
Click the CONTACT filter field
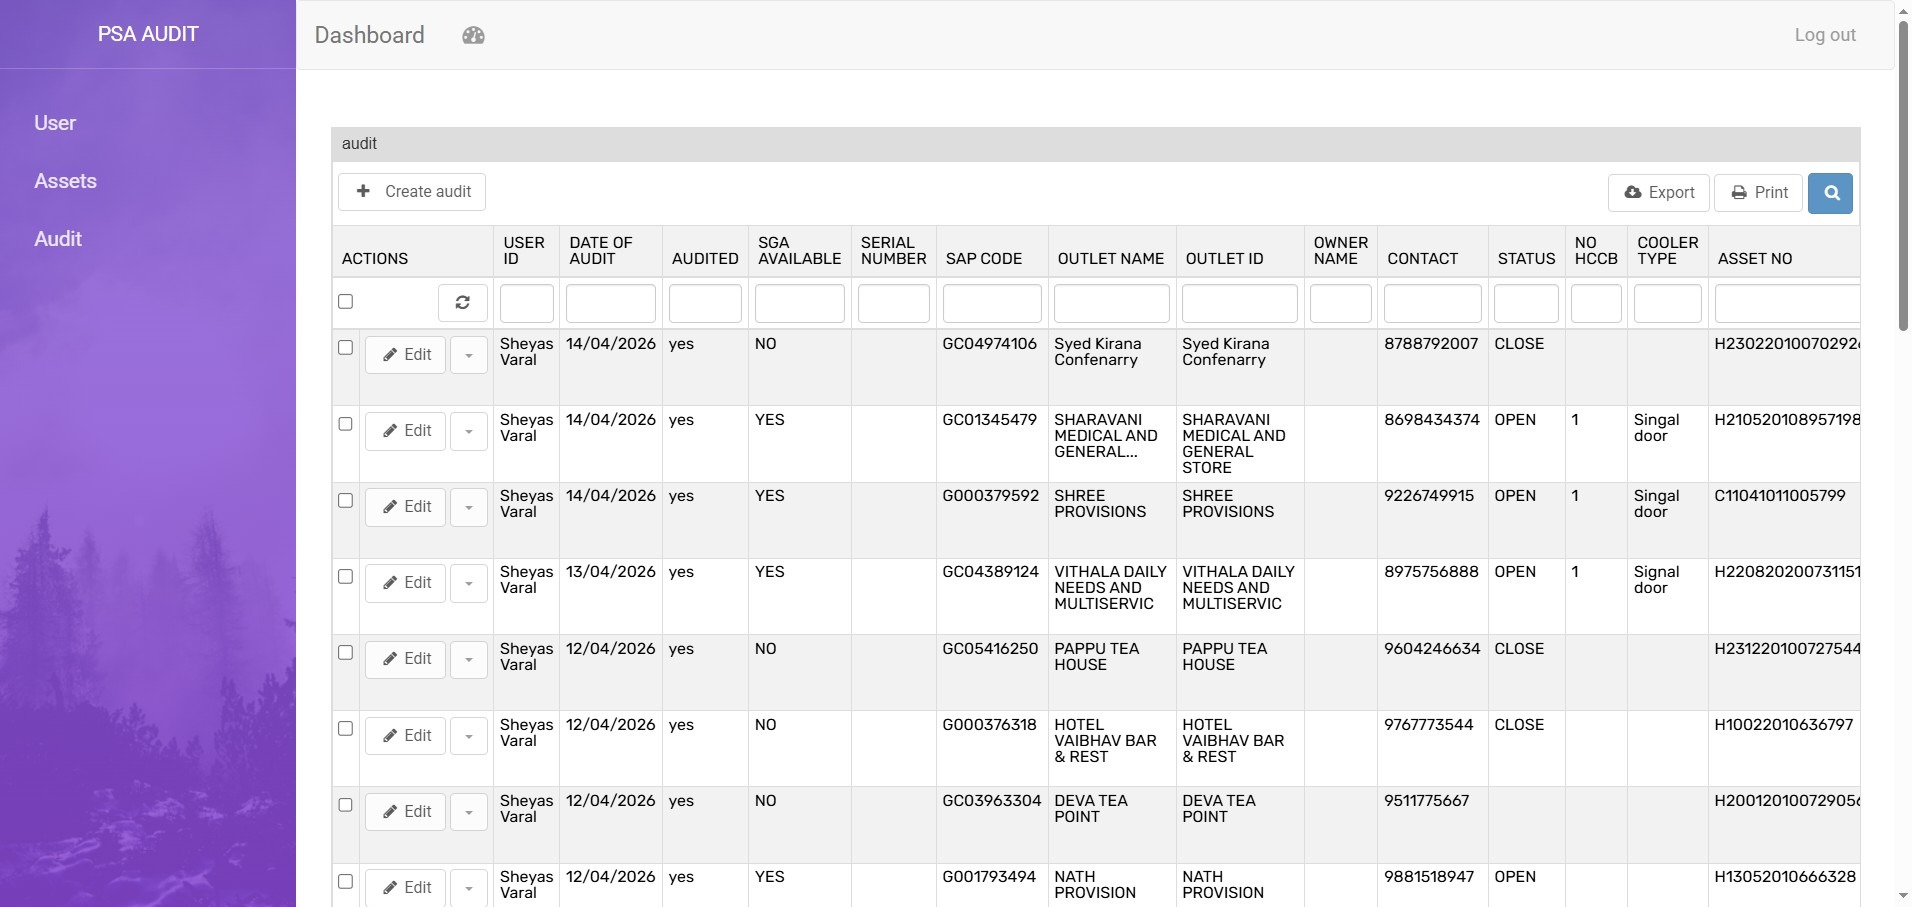[1433, 303]
